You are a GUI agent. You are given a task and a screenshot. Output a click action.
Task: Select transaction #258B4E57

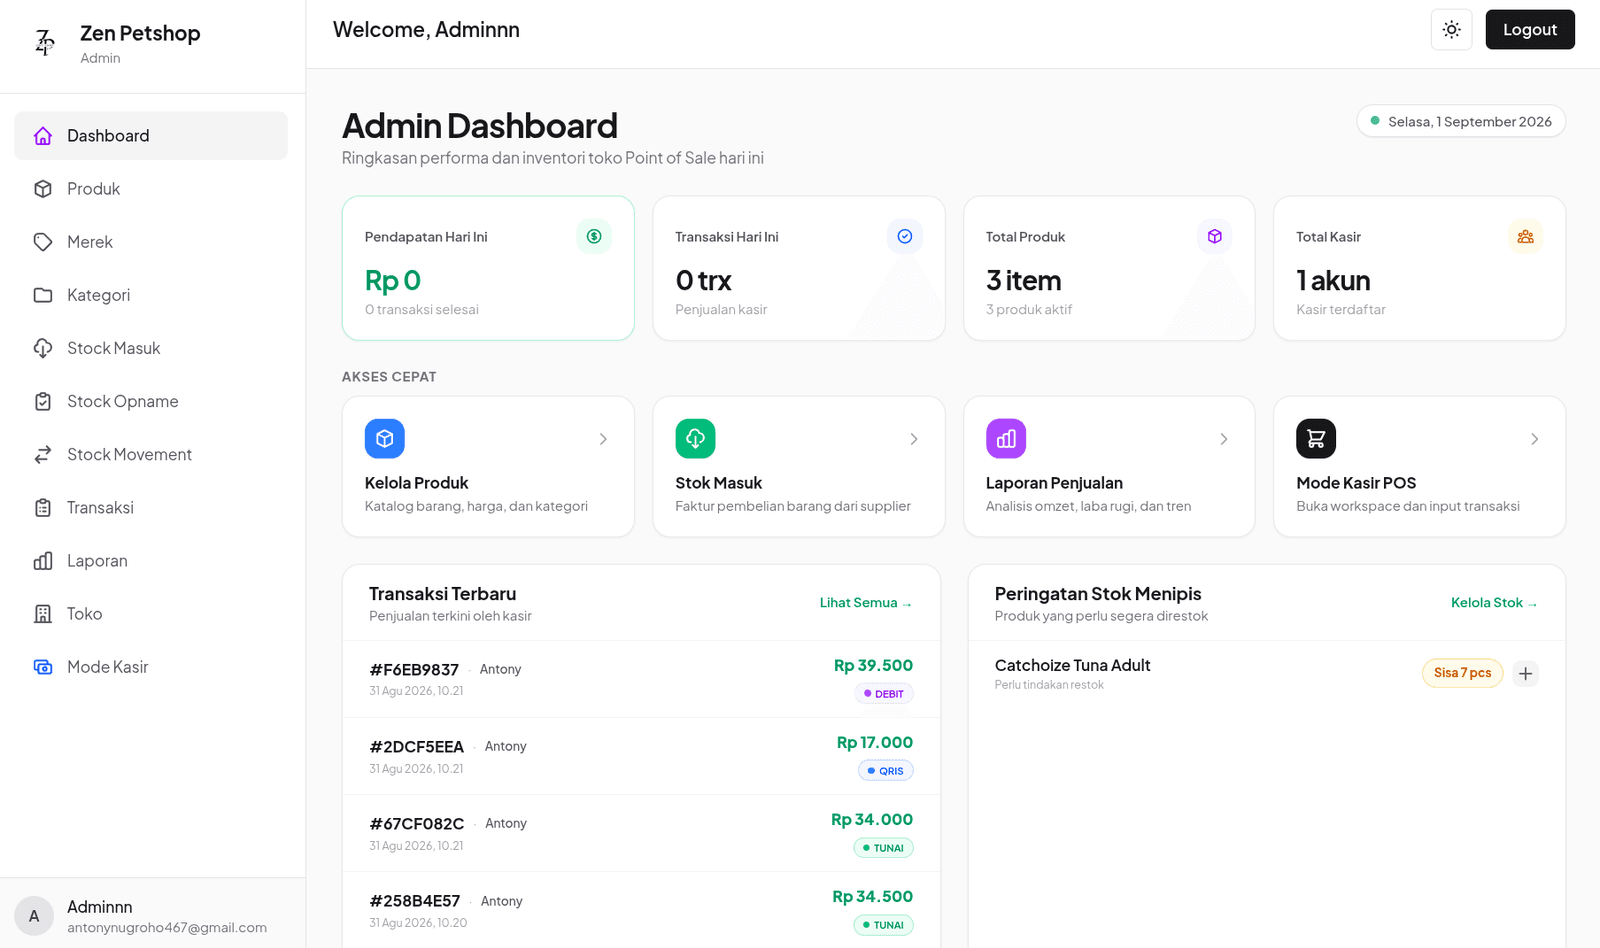coord(415,901)
